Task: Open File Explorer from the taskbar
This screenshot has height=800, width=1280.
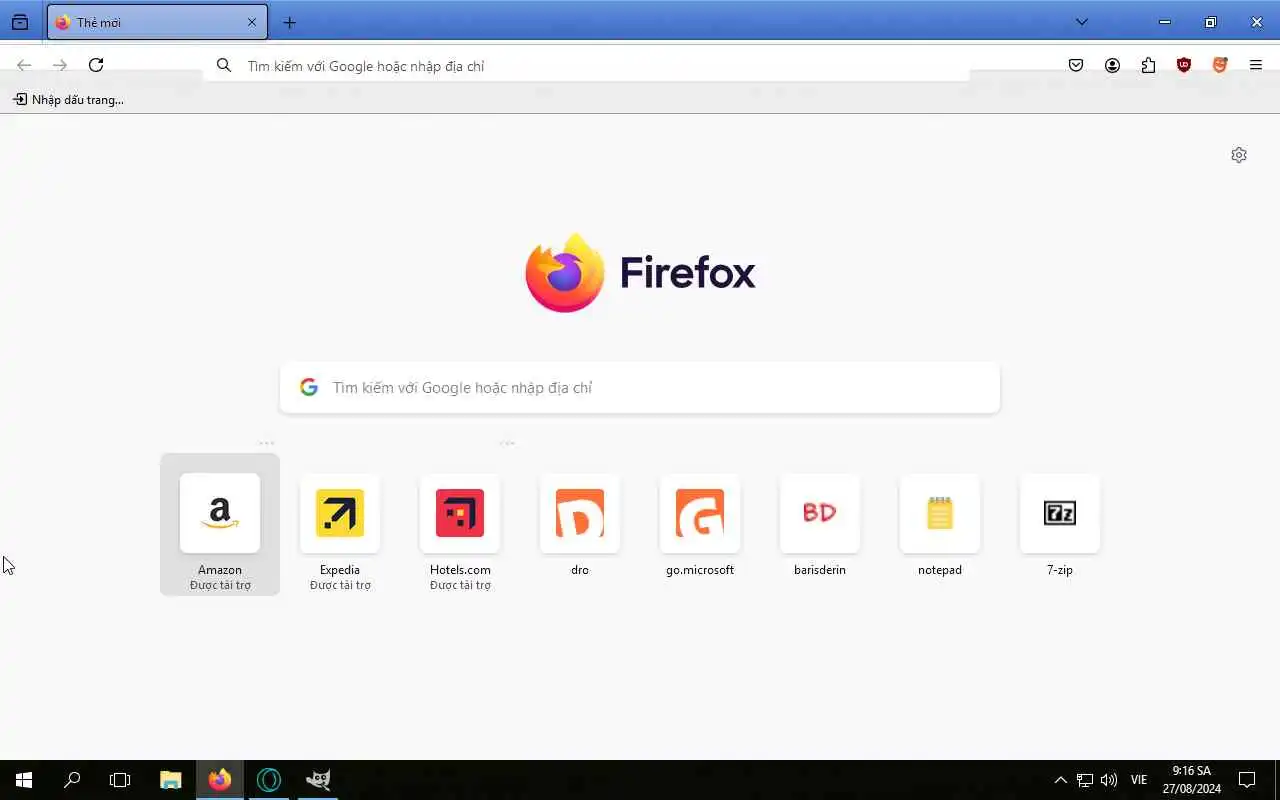Action: [x=171, y=780]
